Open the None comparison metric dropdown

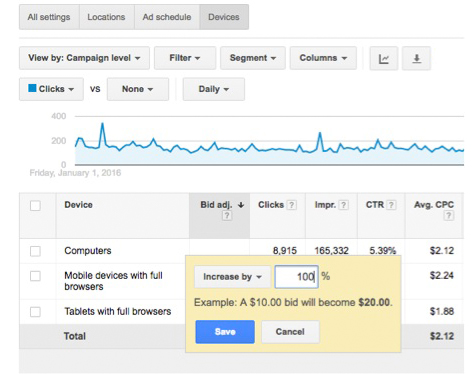[138, 89]
